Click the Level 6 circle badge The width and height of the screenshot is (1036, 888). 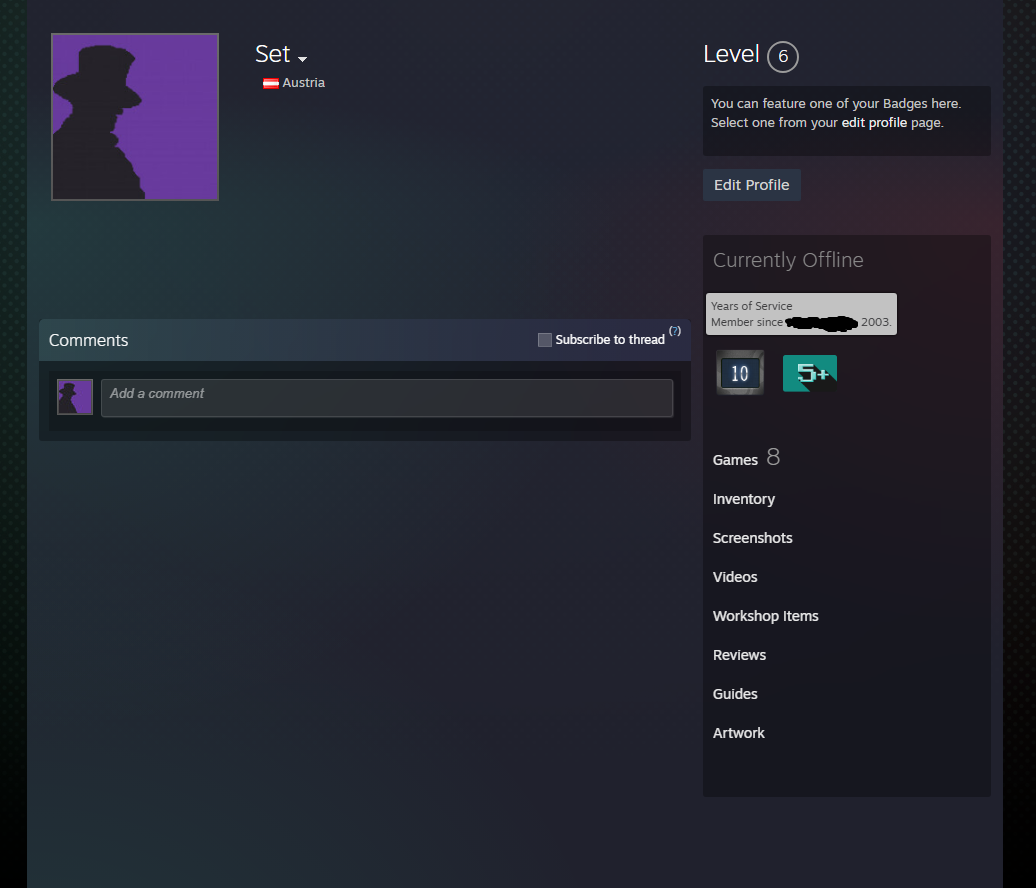click(x=782, y=57)
